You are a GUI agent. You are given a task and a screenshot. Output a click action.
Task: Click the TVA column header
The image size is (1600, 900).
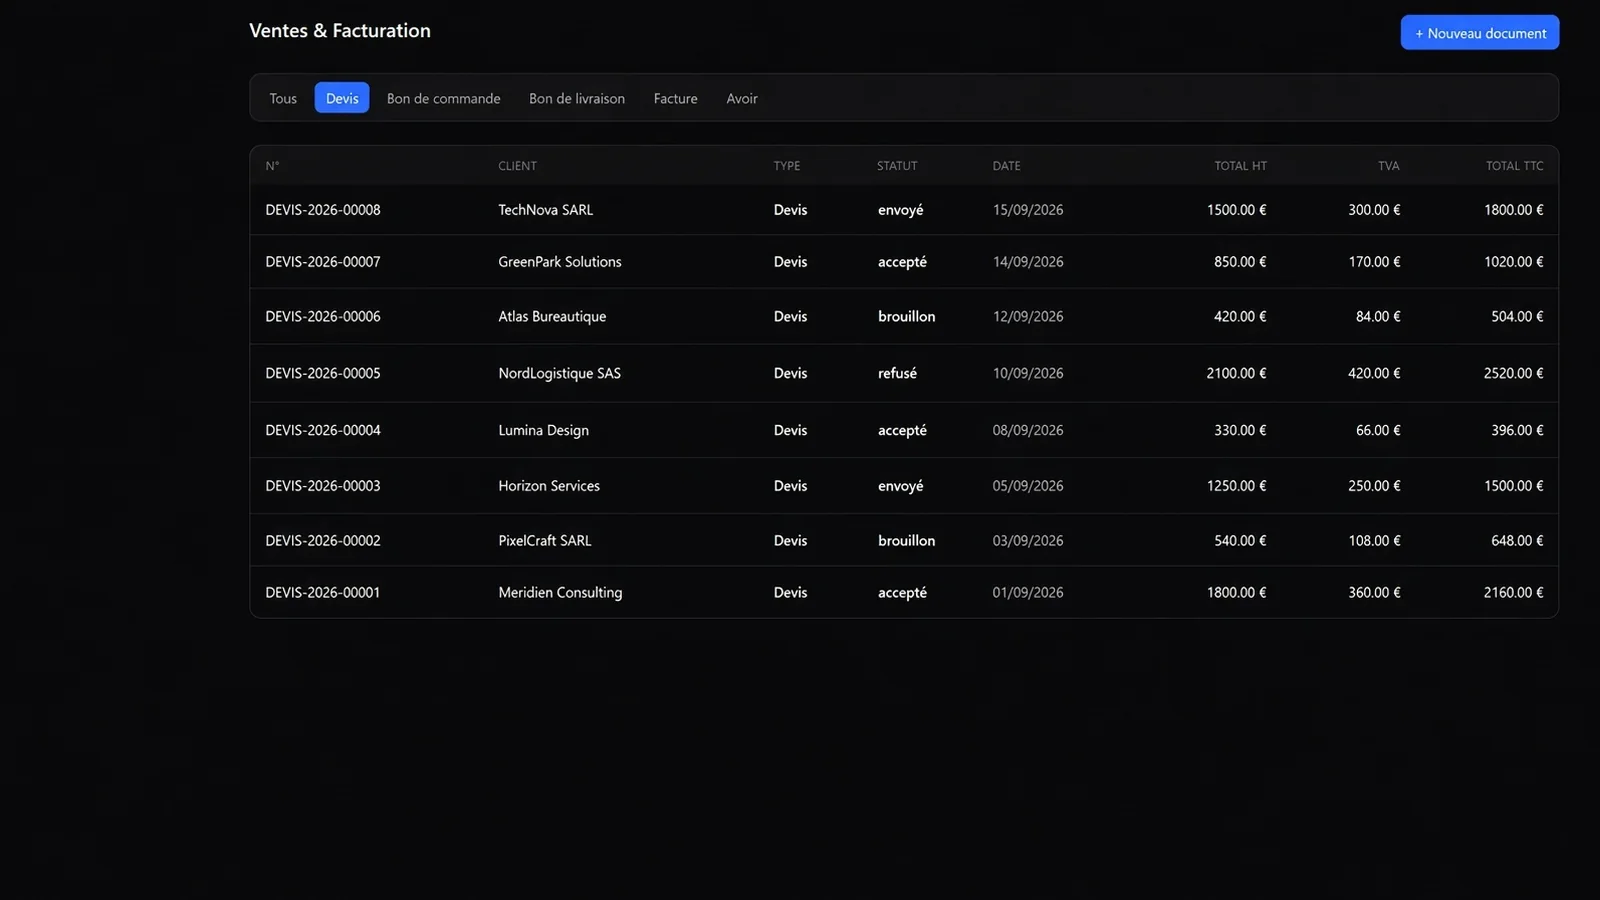[1389, 166]
